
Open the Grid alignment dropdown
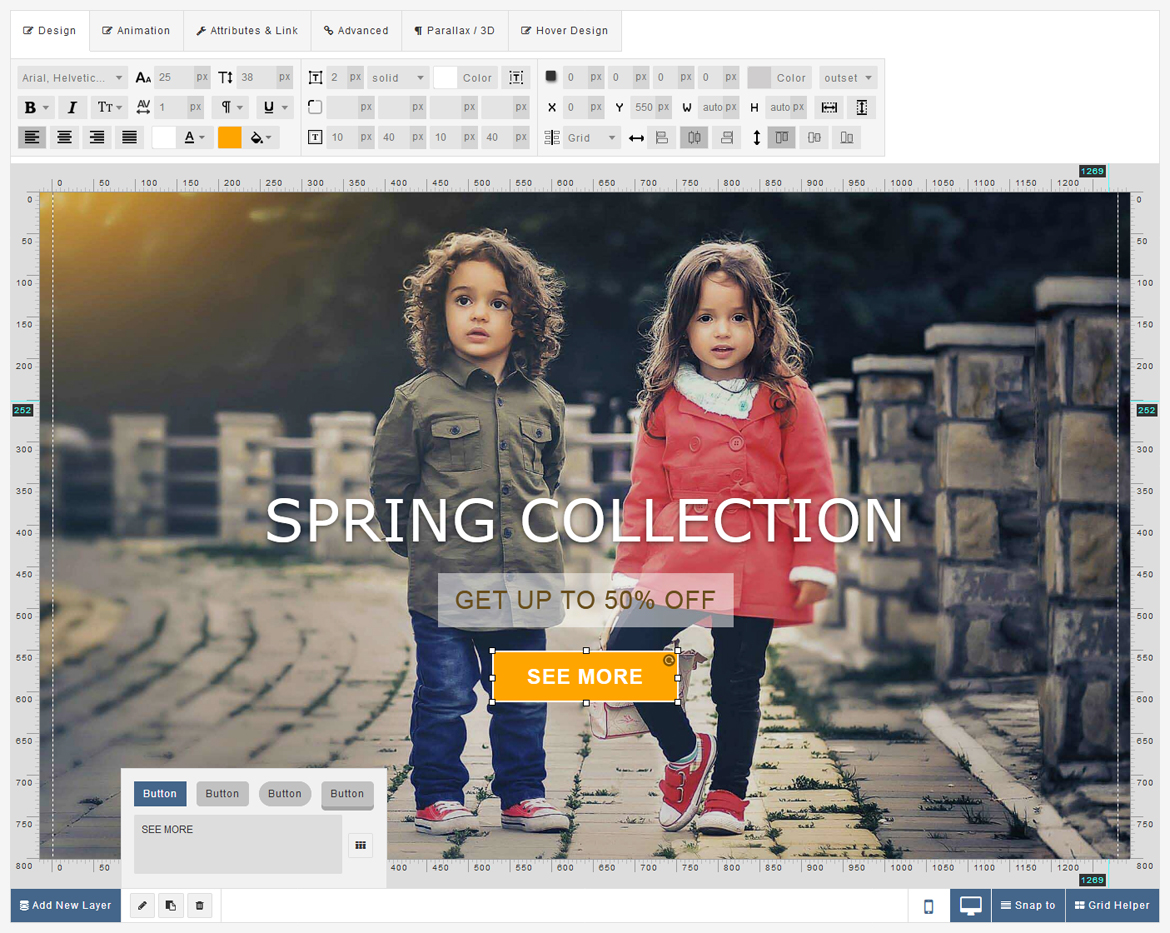click(592, 138)
